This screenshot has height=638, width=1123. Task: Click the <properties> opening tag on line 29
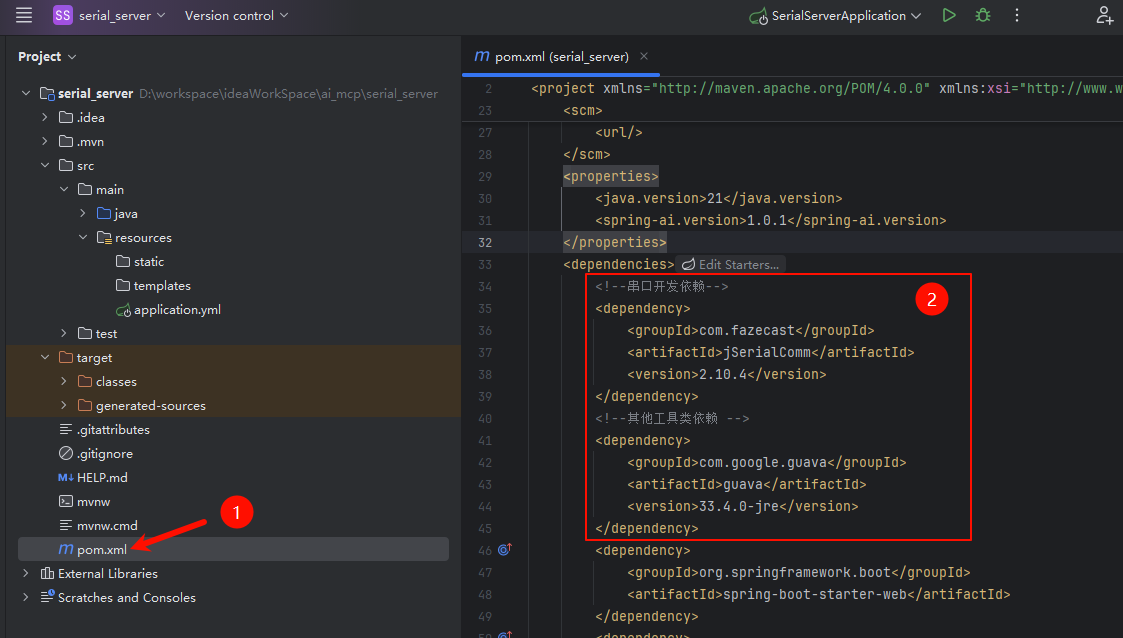(x=611, y=176)
